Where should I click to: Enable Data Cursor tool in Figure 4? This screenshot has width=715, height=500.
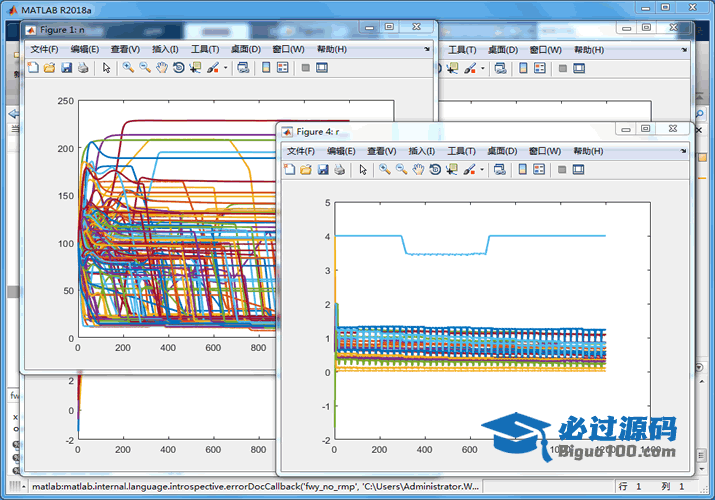coord(452,170)
